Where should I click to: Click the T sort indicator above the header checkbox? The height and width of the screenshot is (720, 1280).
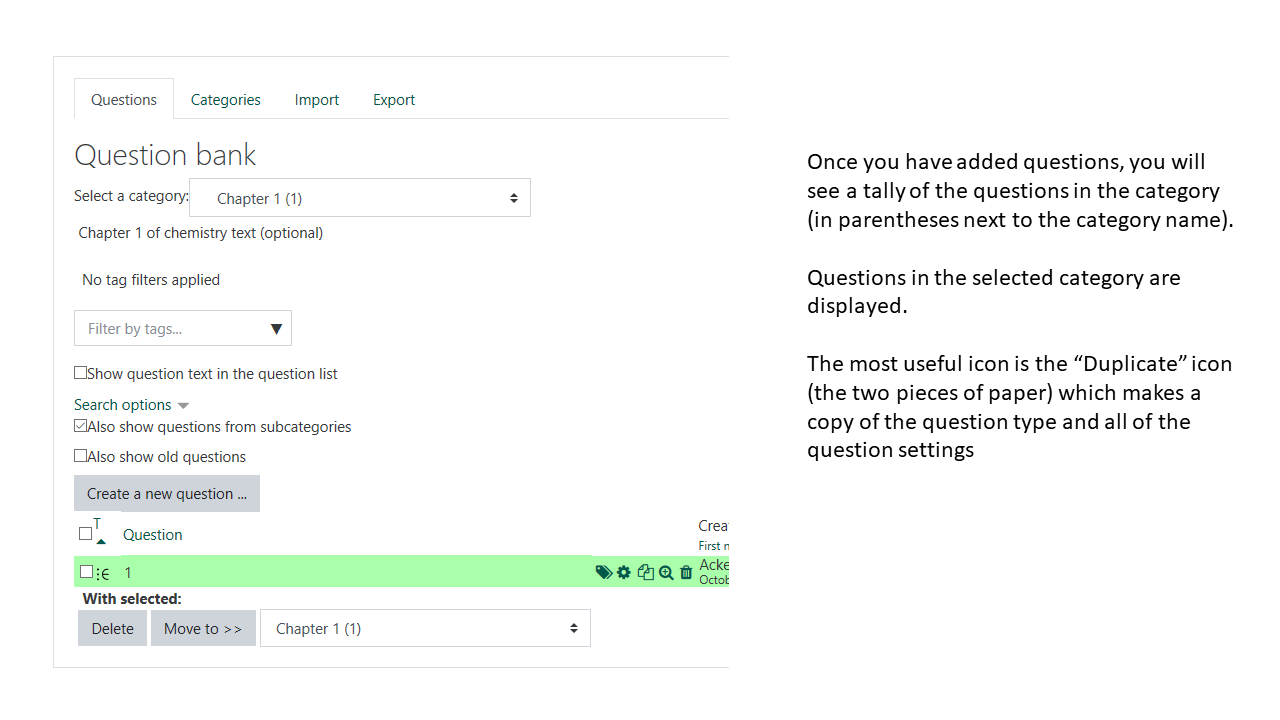coord(96,522)
